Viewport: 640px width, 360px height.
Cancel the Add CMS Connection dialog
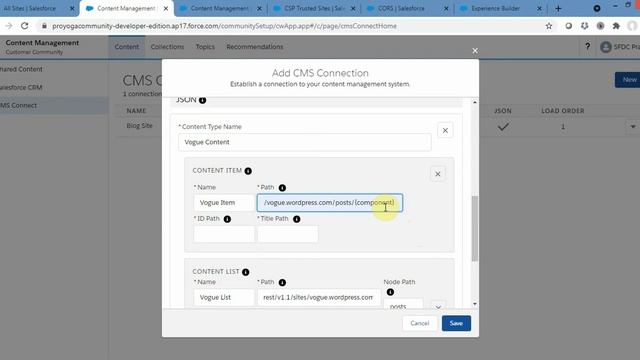pyautogui.click(x=420, y=323)
